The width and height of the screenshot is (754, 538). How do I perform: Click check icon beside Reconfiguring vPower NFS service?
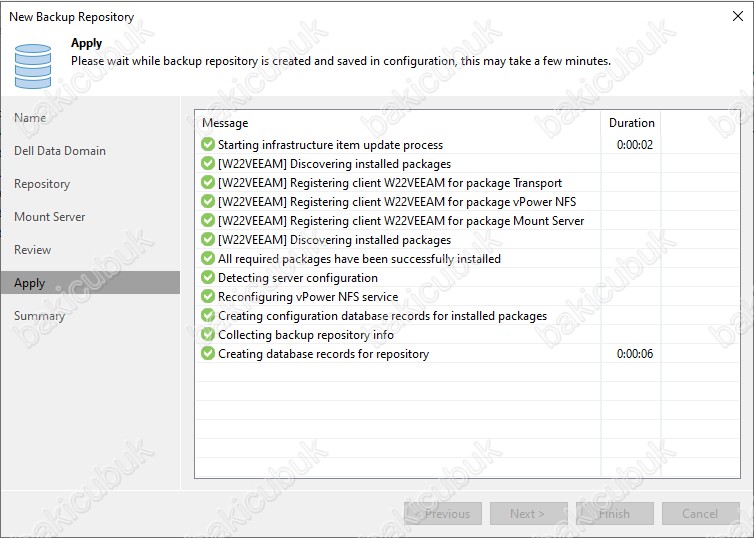coord(208,296)
